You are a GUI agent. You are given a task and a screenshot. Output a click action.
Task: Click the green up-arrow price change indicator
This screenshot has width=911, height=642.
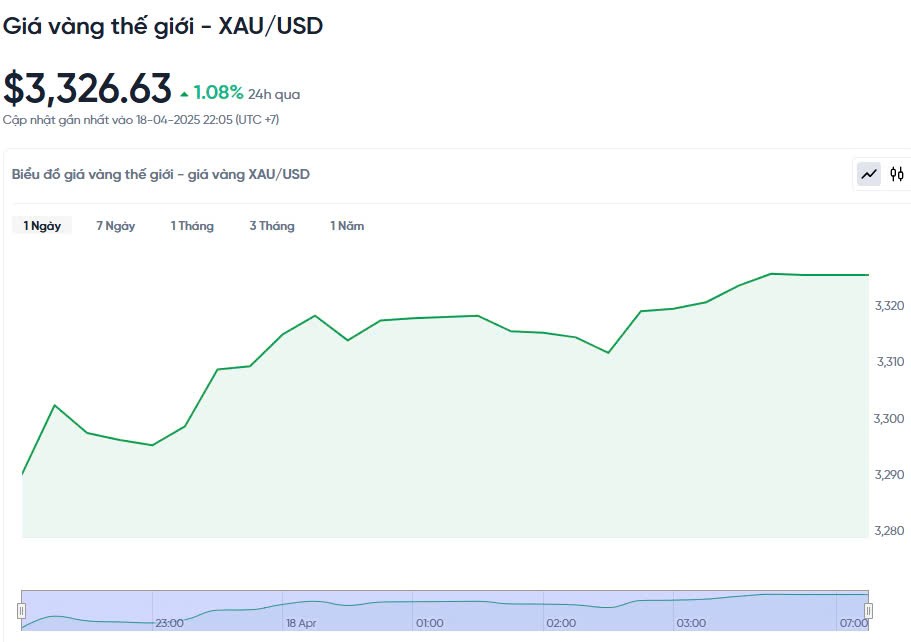(x=184, y=95)
